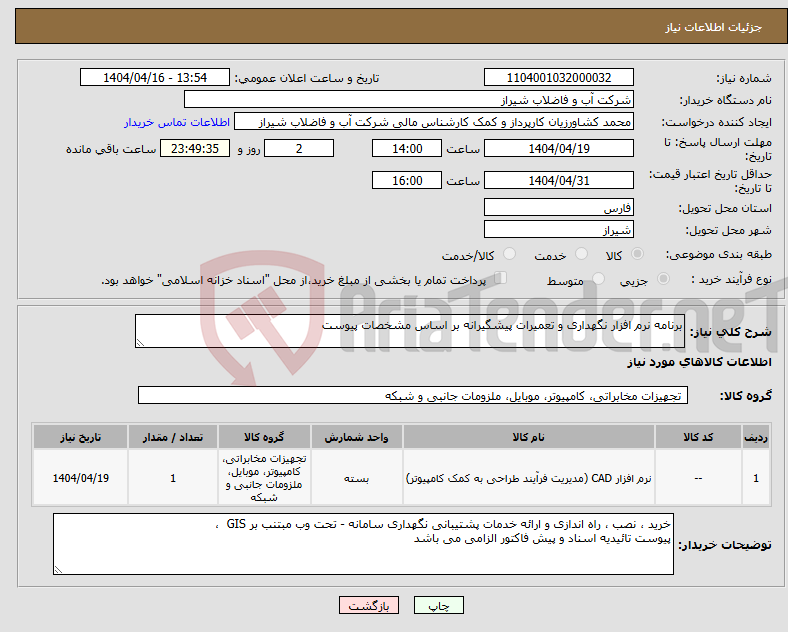Click the اطلاعات کالاهای مورد نیاز section heading
This screenshot has width=788, height=632.
699,362
